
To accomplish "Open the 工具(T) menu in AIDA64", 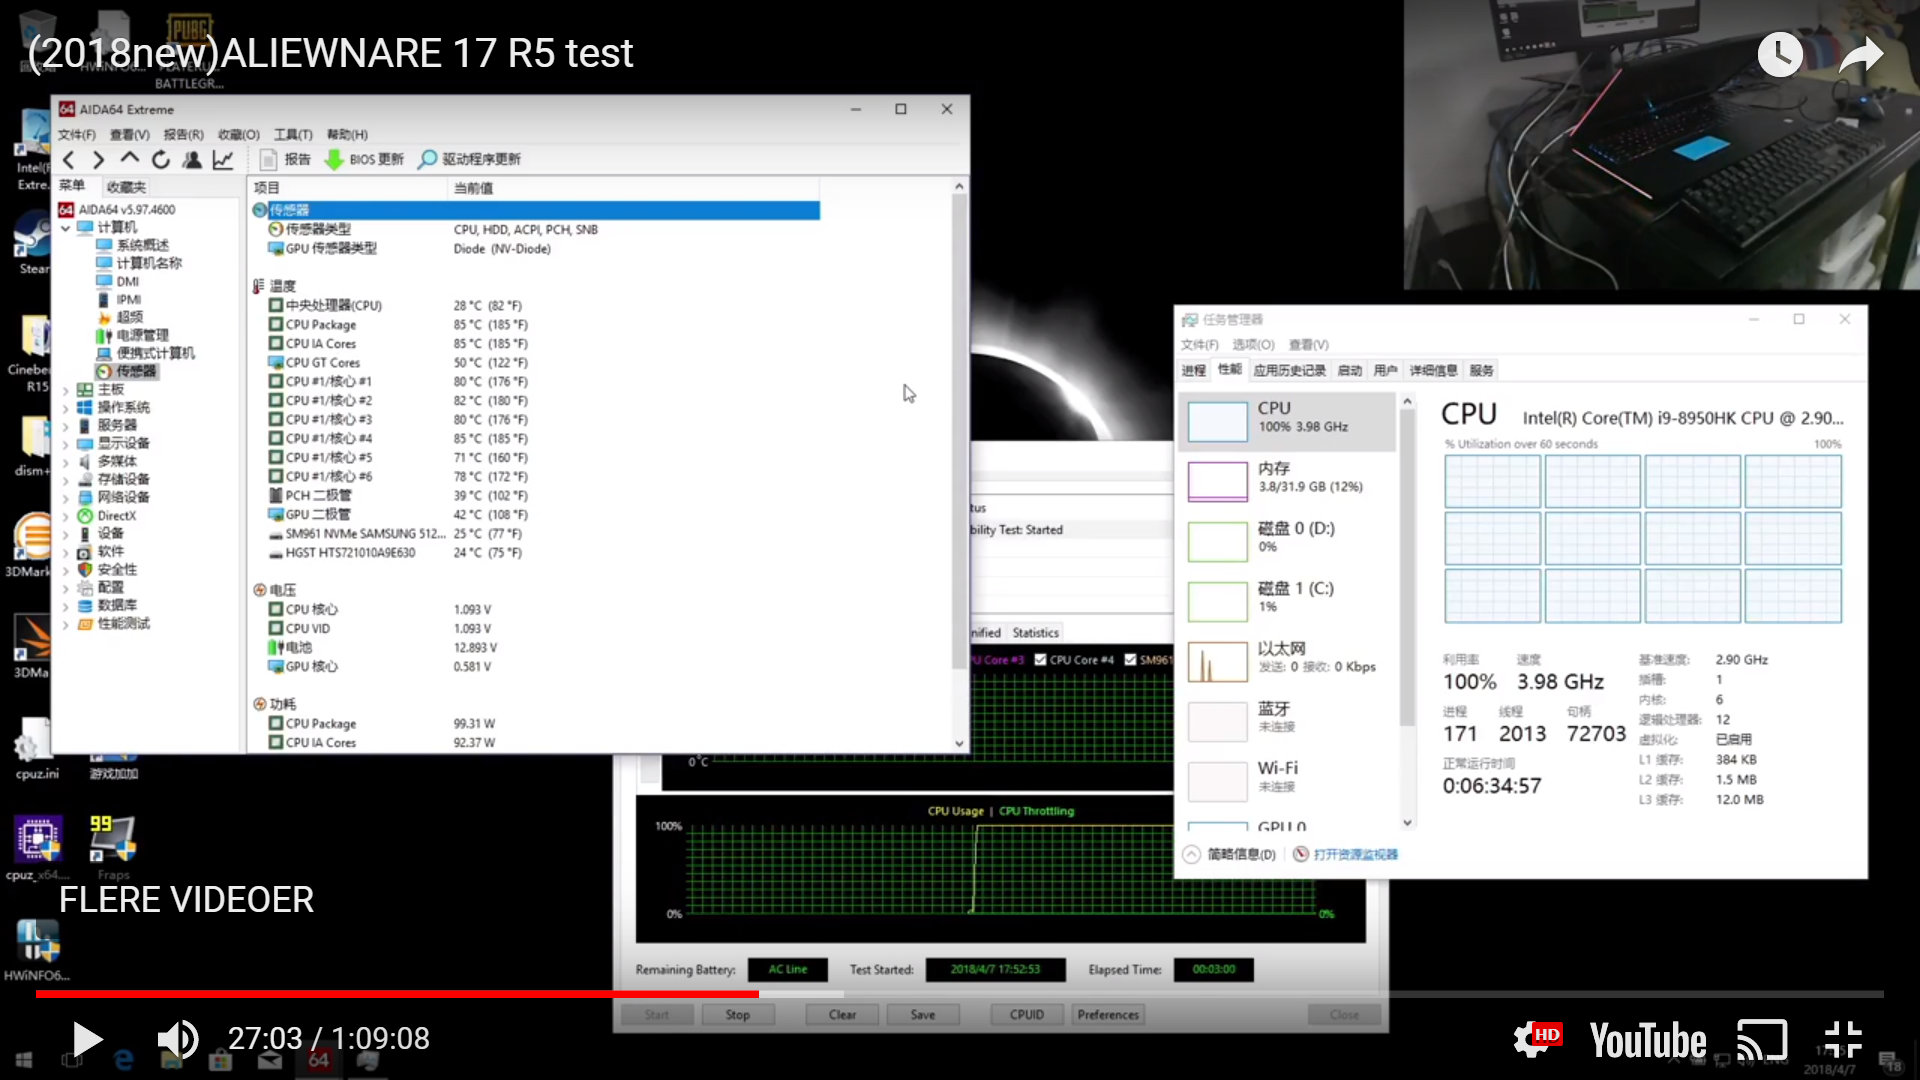I will pyautogui.click(x=293, y=135).
